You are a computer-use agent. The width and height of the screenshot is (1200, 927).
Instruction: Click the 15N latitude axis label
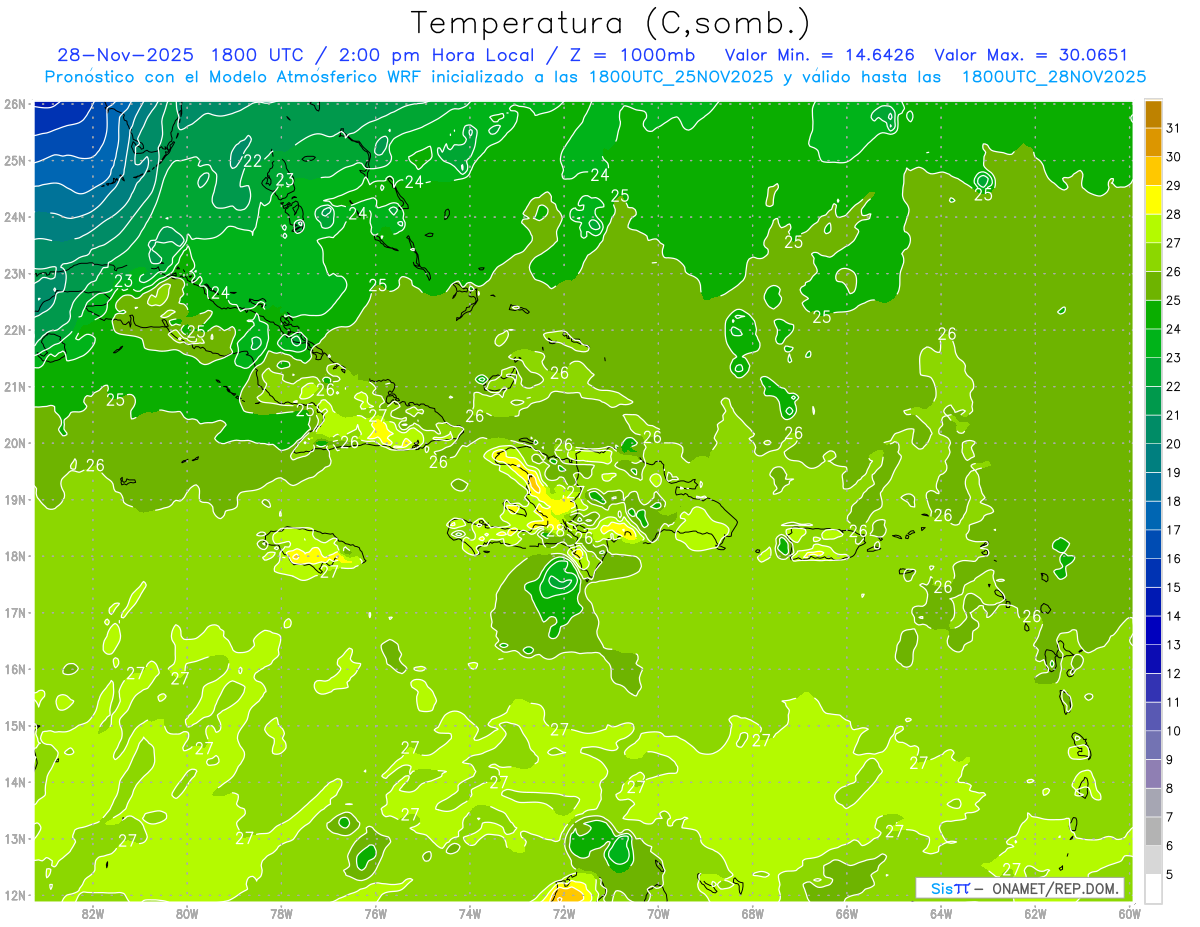[15, 725]
